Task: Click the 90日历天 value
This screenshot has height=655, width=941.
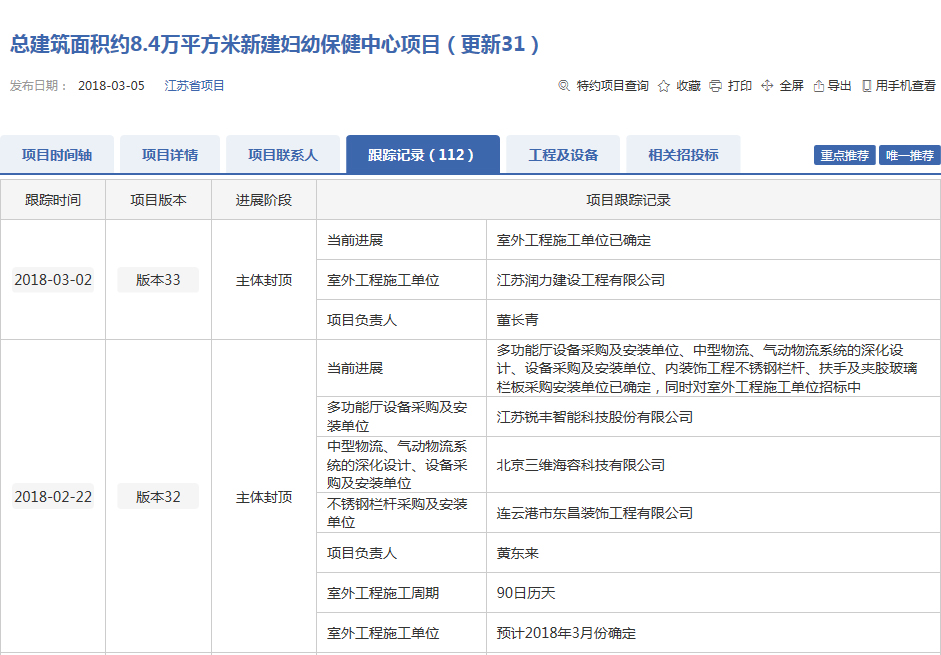Action: (x=526, y=593)
